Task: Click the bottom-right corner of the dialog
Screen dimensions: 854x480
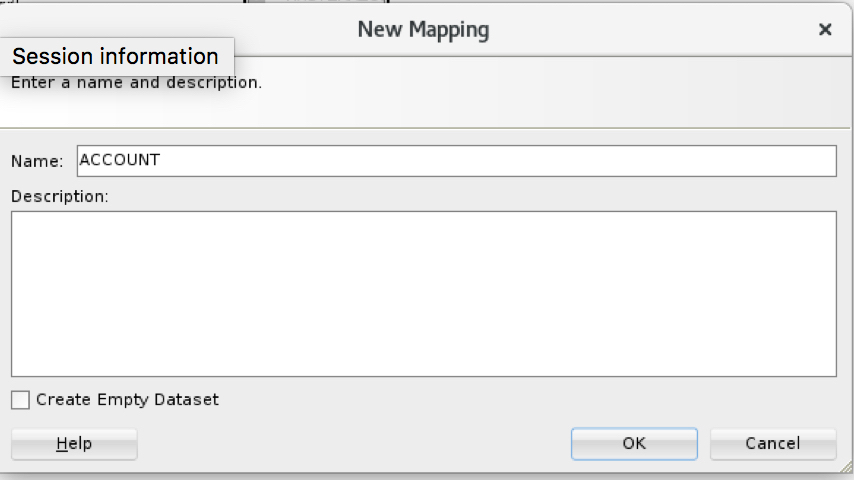Action: tap(845, 470)
